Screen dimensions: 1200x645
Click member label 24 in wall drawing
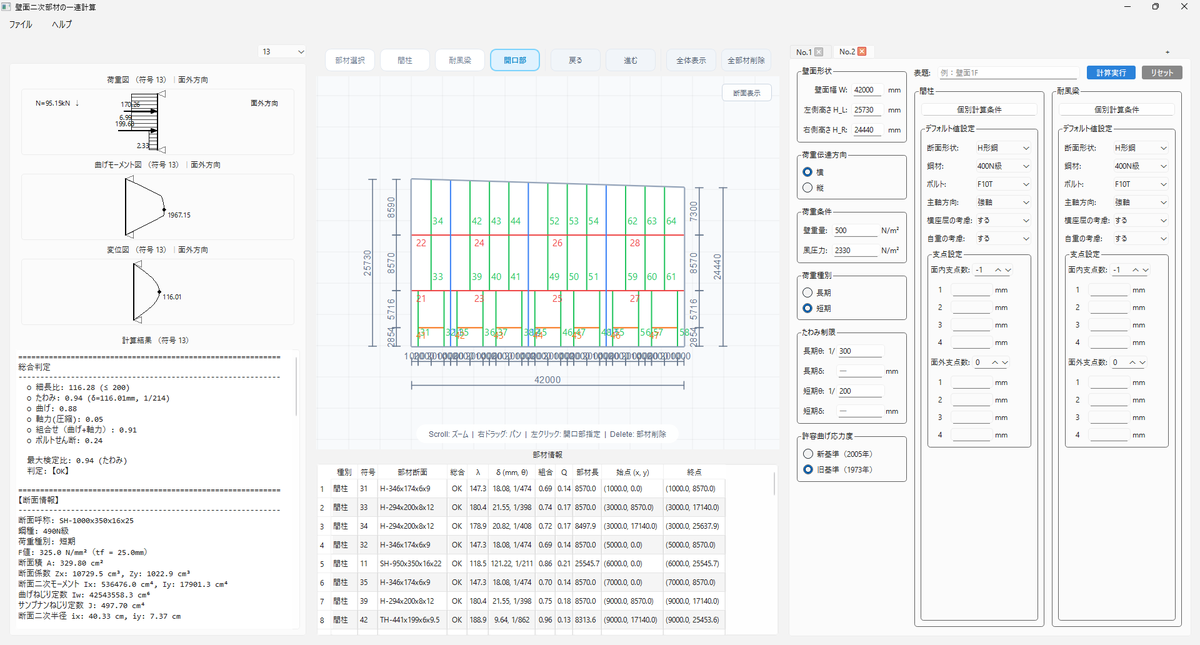pyautogui.click(x=480, y=243)
